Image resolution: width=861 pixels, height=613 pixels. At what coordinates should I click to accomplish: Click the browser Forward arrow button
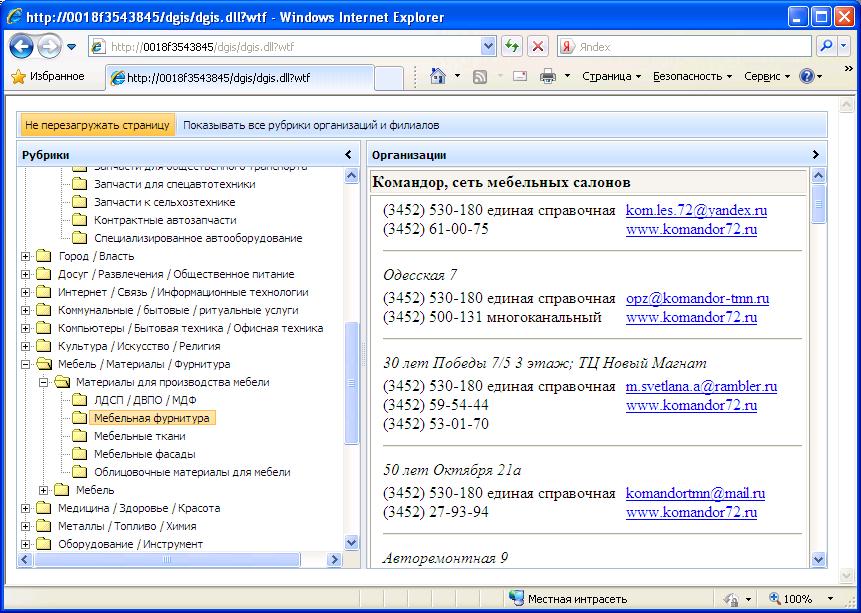click(x=50, y=47)
